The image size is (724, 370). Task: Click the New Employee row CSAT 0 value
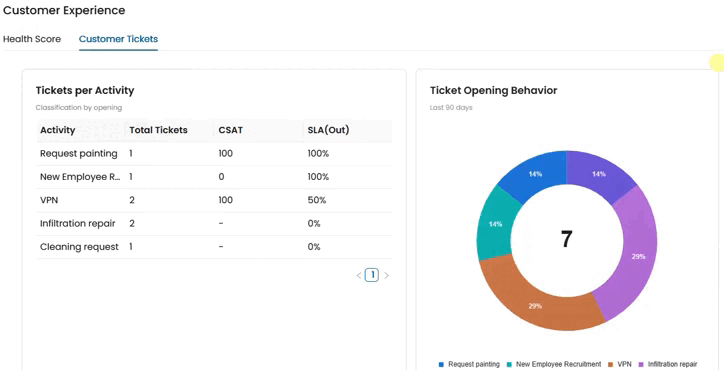tap(221, 177)
